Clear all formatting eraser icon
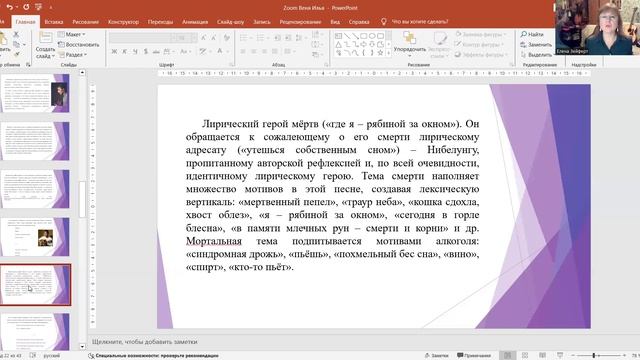Screen dimensions: 640x360 tap(227, 38)
